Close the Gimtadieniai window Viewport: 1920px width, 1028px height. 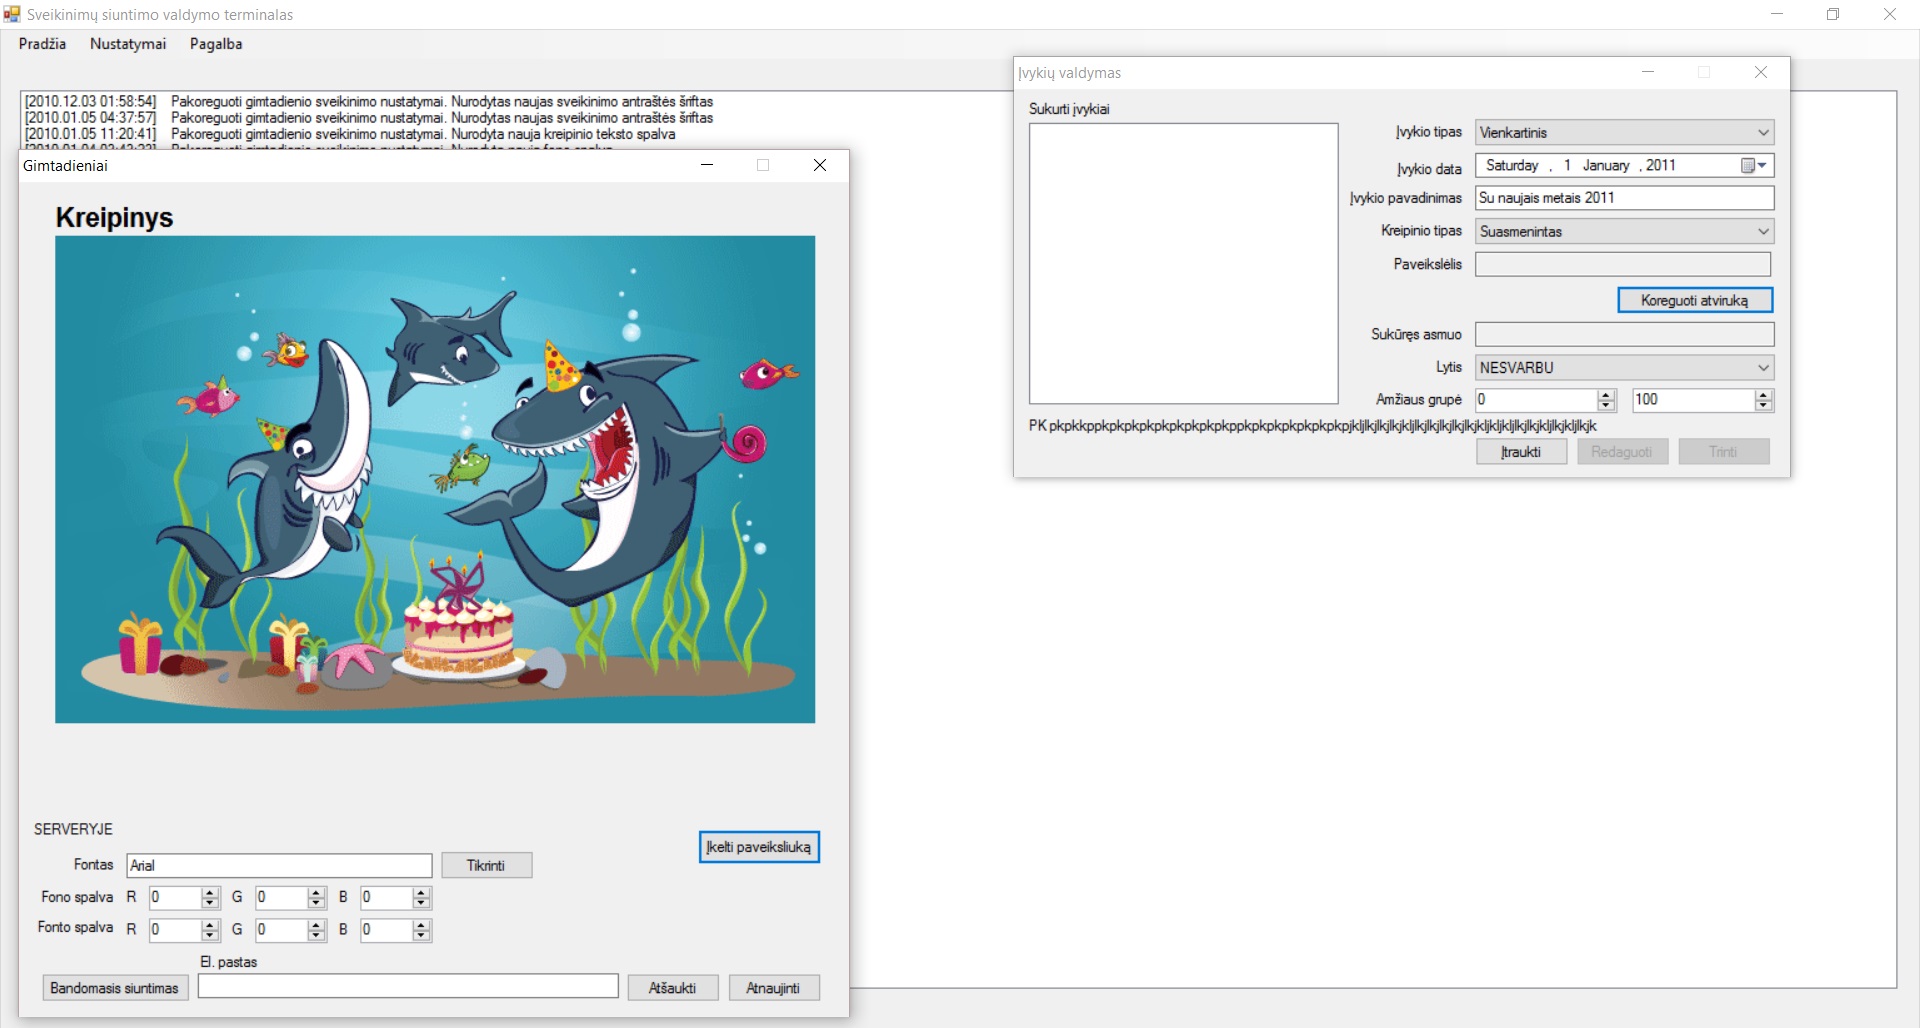820,165
